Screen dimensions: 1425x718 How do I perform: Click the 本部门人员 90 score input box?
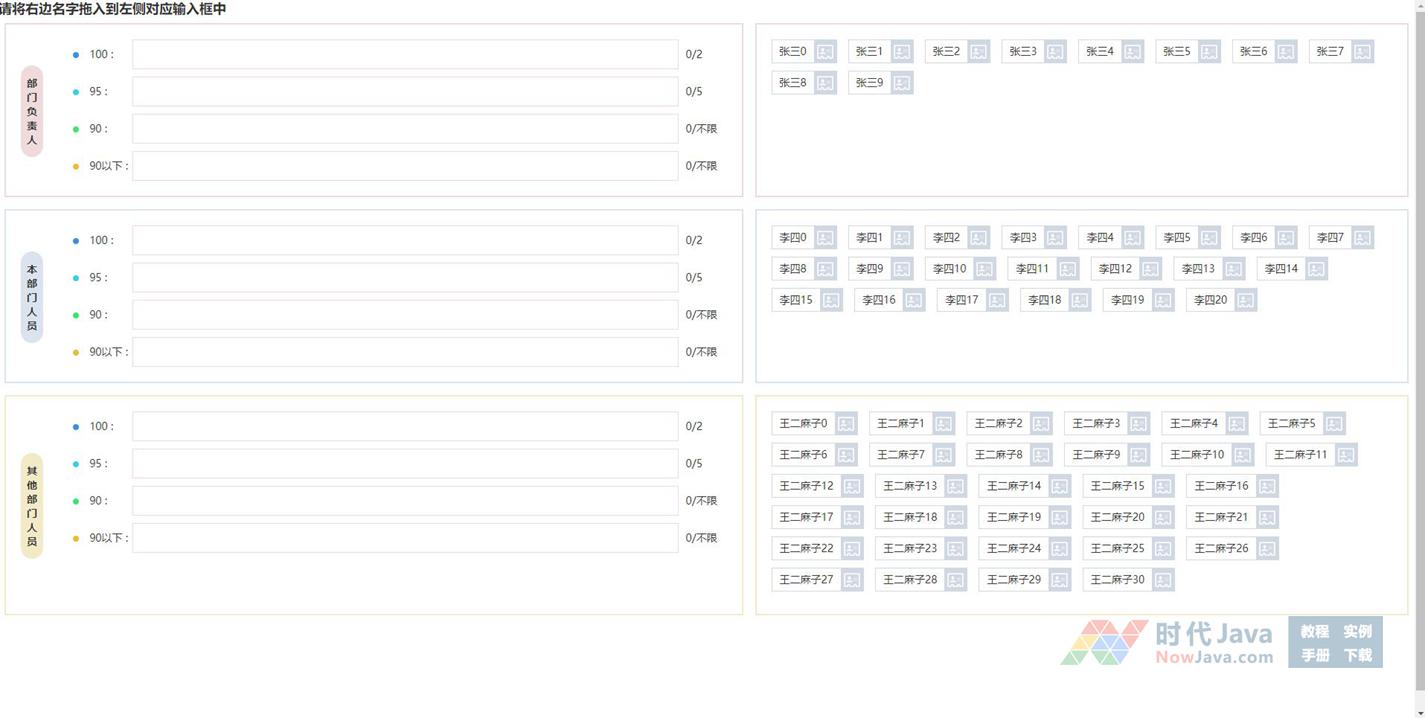coord(405,315)
